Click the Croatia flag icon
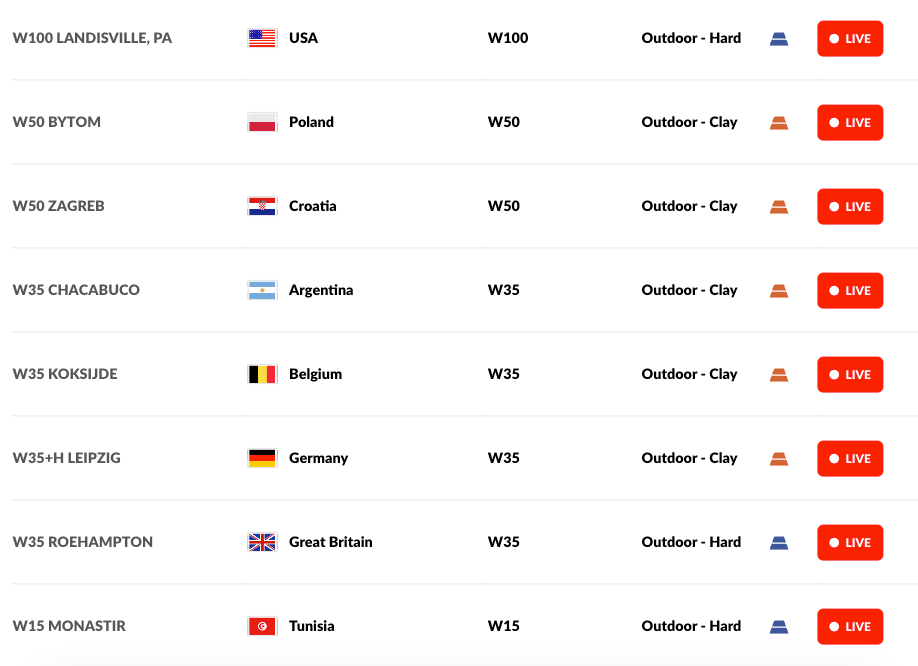 [262, 206]
